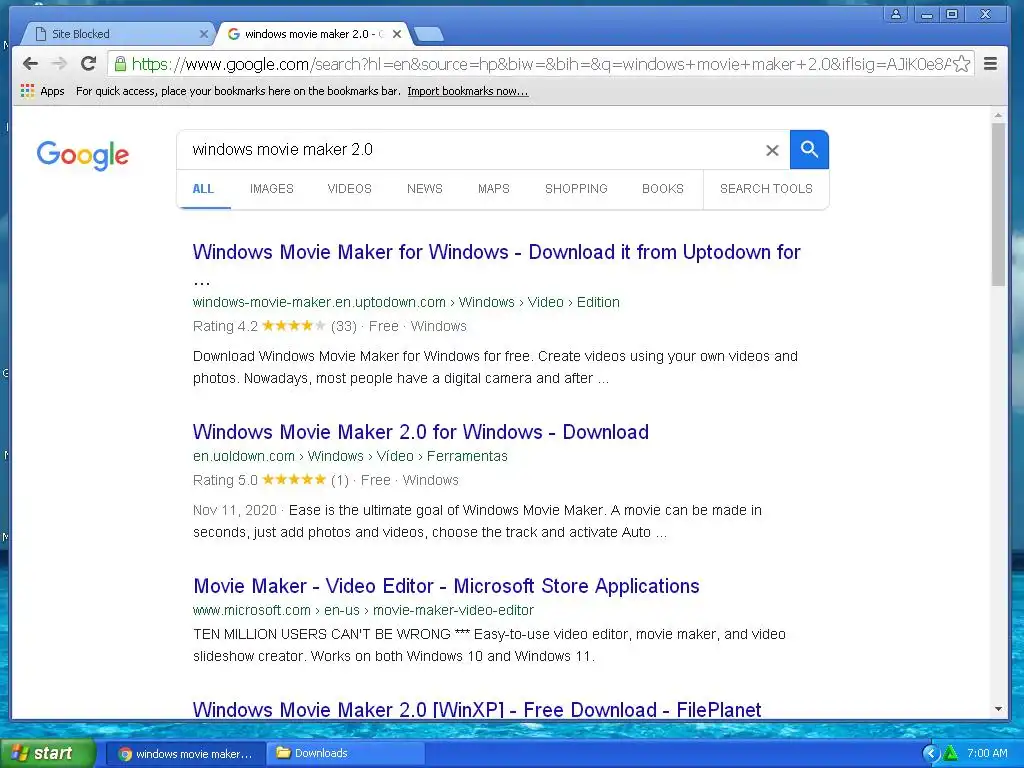Open a new browser tab
Image resolution: width=1024 pixels, height=768 pixels.
428,34
